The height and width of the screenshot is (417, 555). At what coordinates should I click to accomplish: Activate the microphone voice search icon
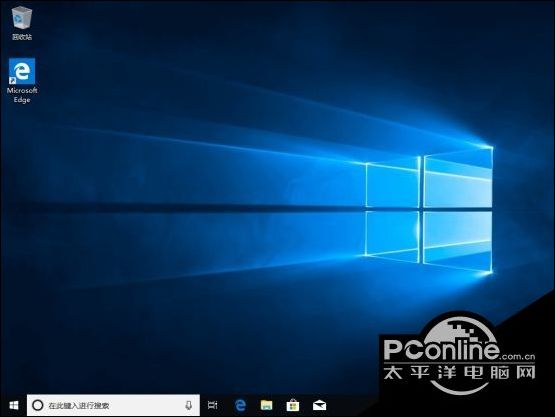tap(189, 405)
